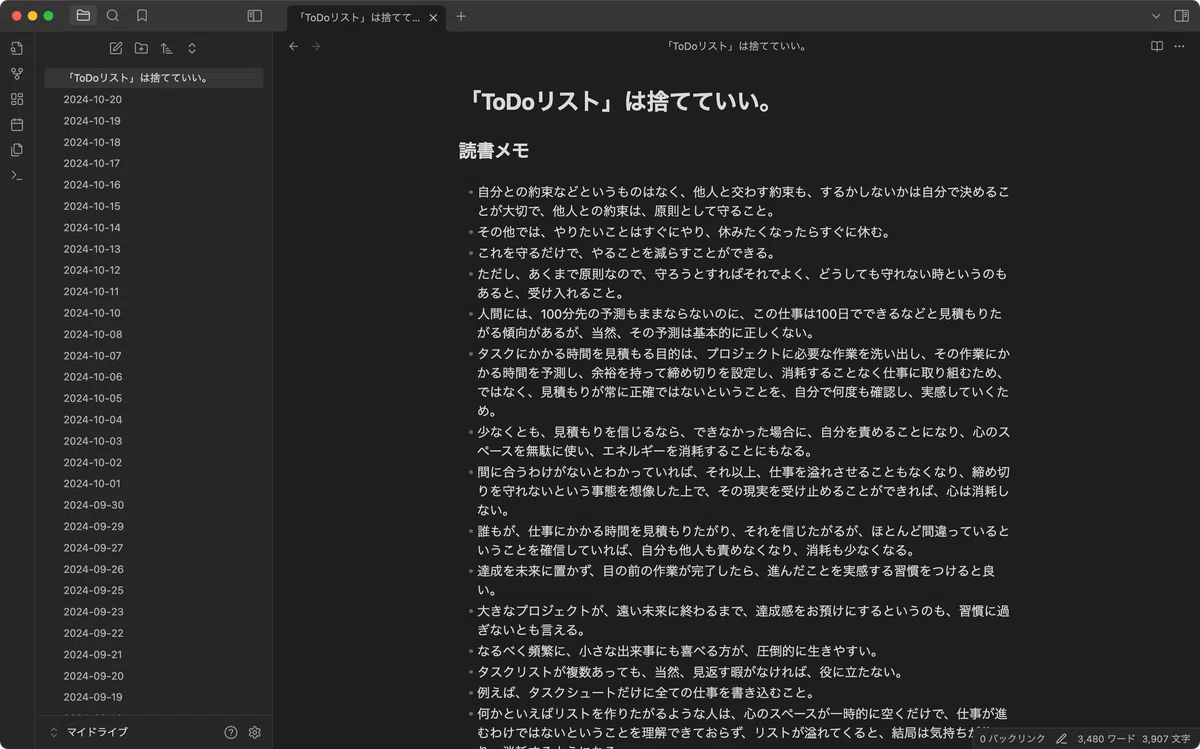
Task: Change sort order in file explorer
Action: click(166, 48)
